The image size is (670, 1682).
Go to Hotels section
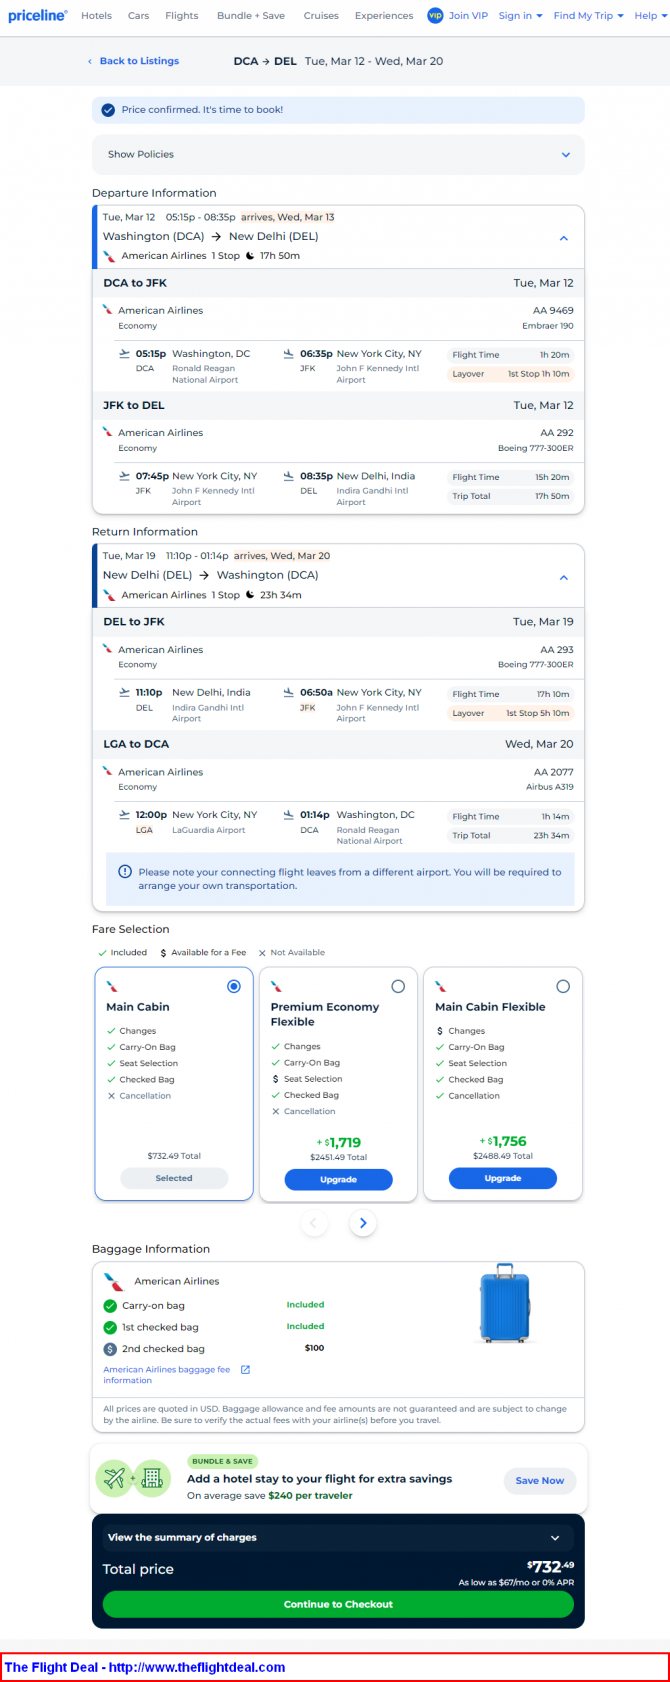point(96,16)
